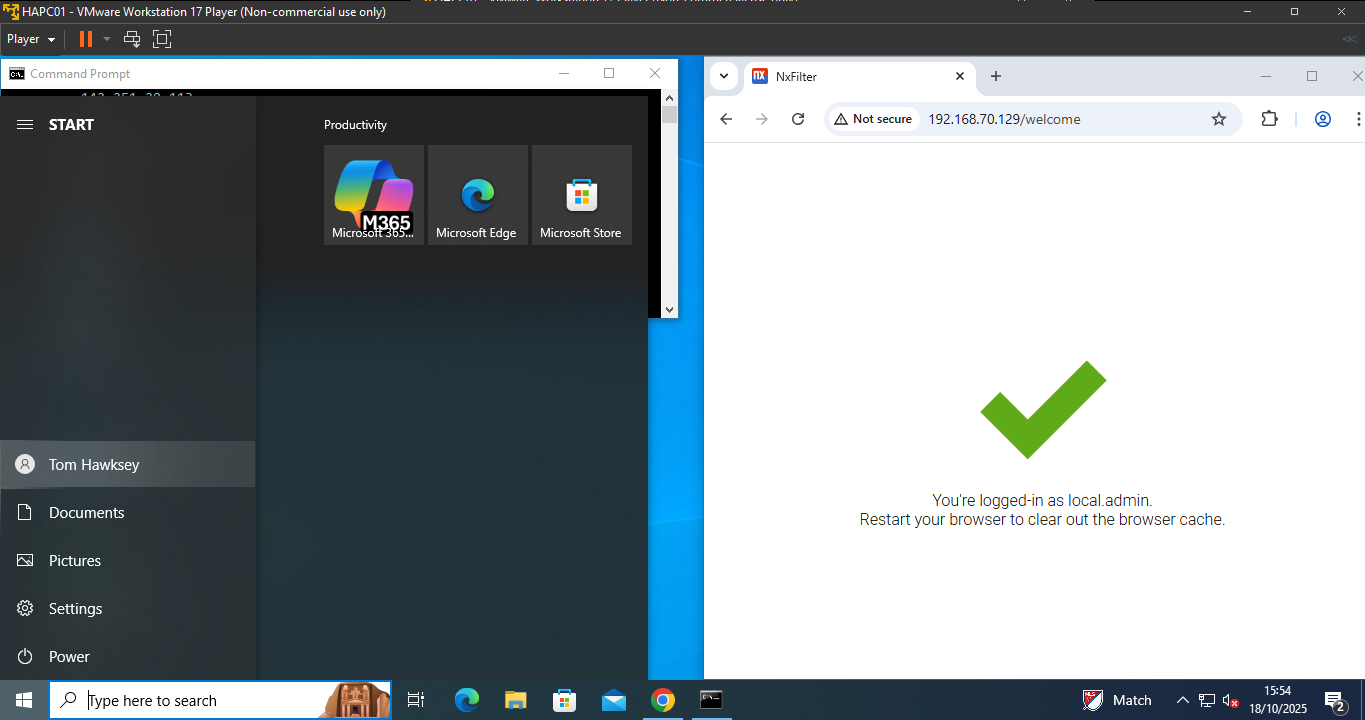
Task: Open Documents from Start menu
Action: pos(87,512)
